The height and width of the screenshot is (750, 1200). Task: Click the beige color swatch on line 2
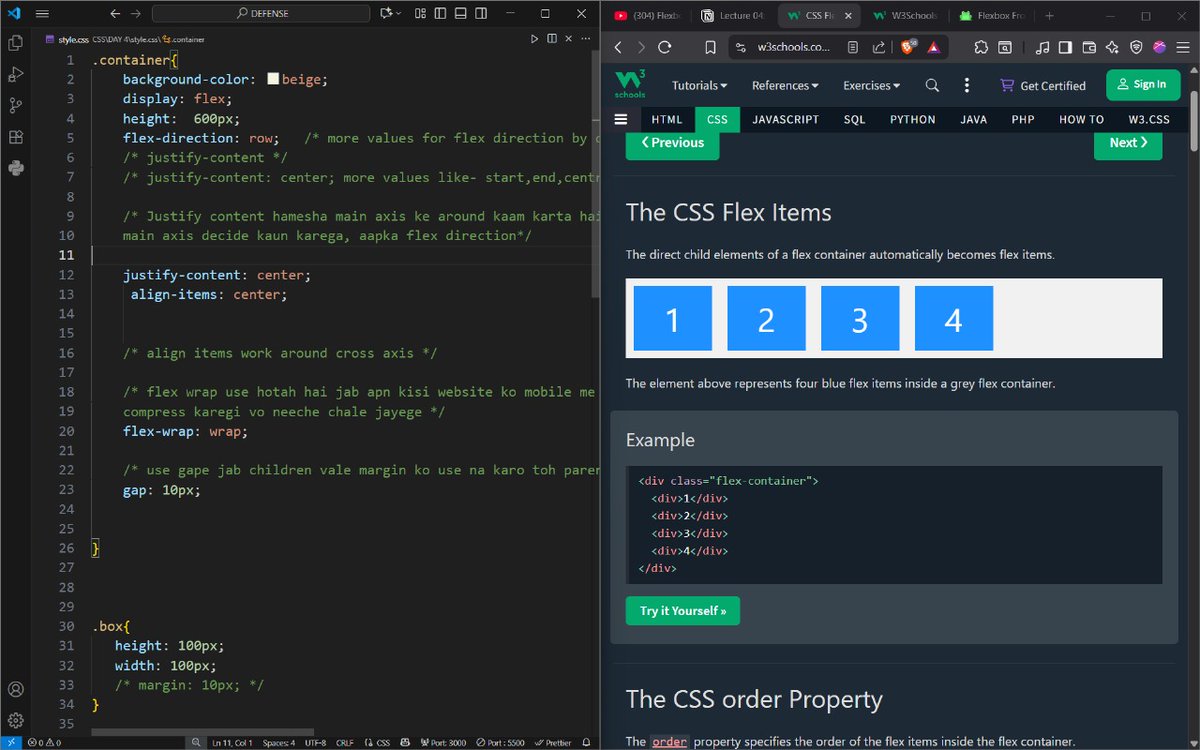(273, 78)
